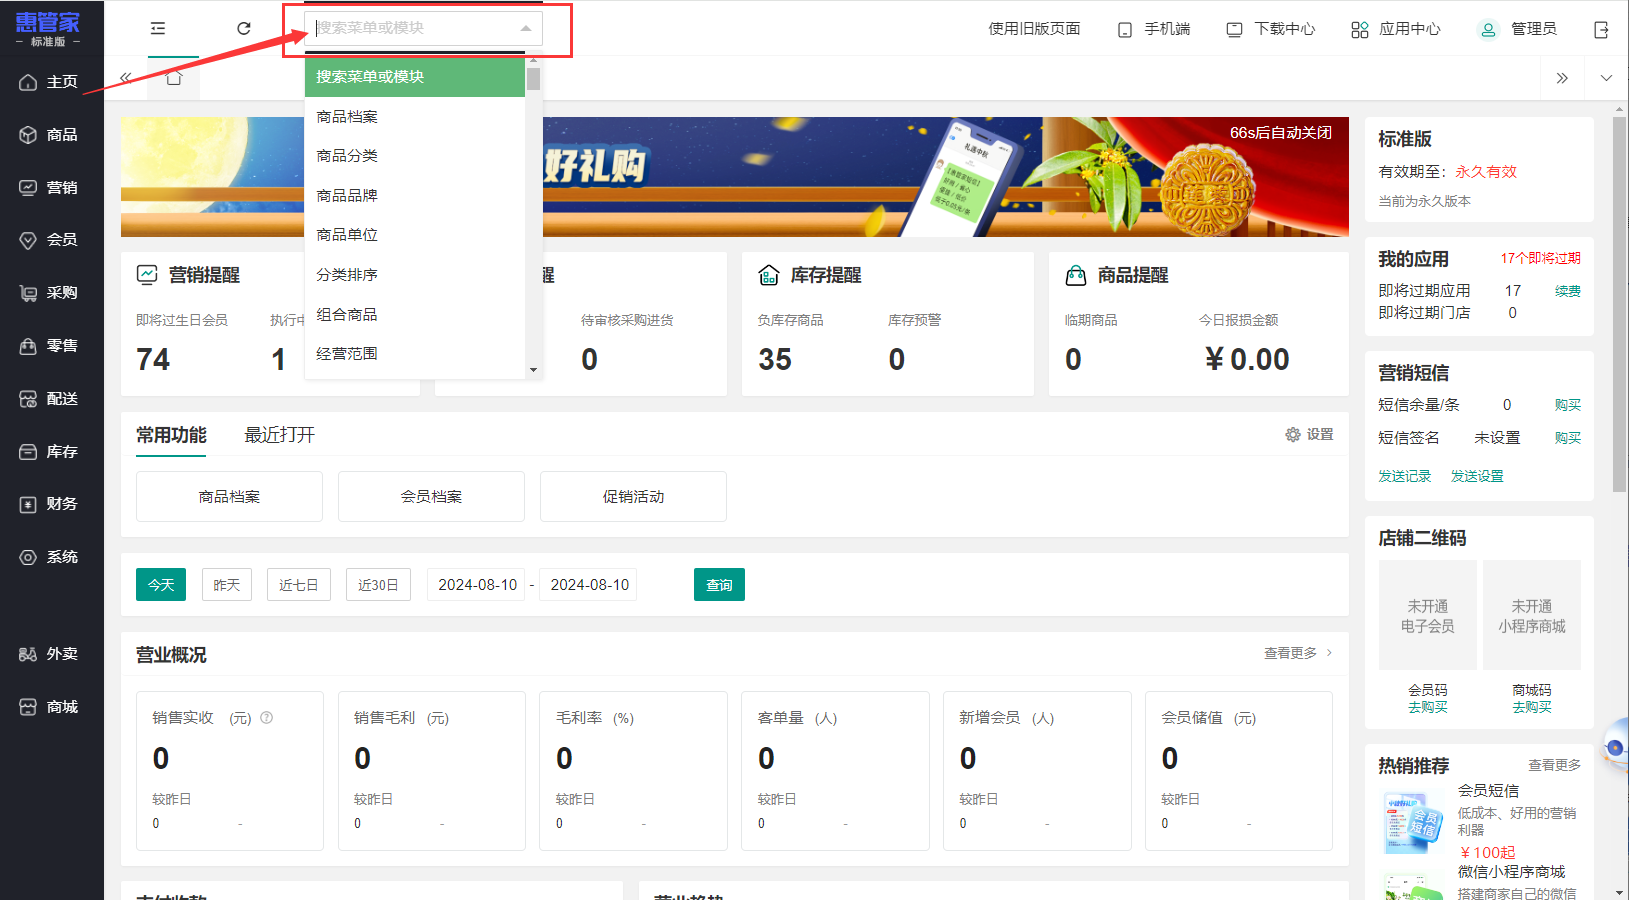Select 组合商品 in the dropdown list

[x=415, y=315]
